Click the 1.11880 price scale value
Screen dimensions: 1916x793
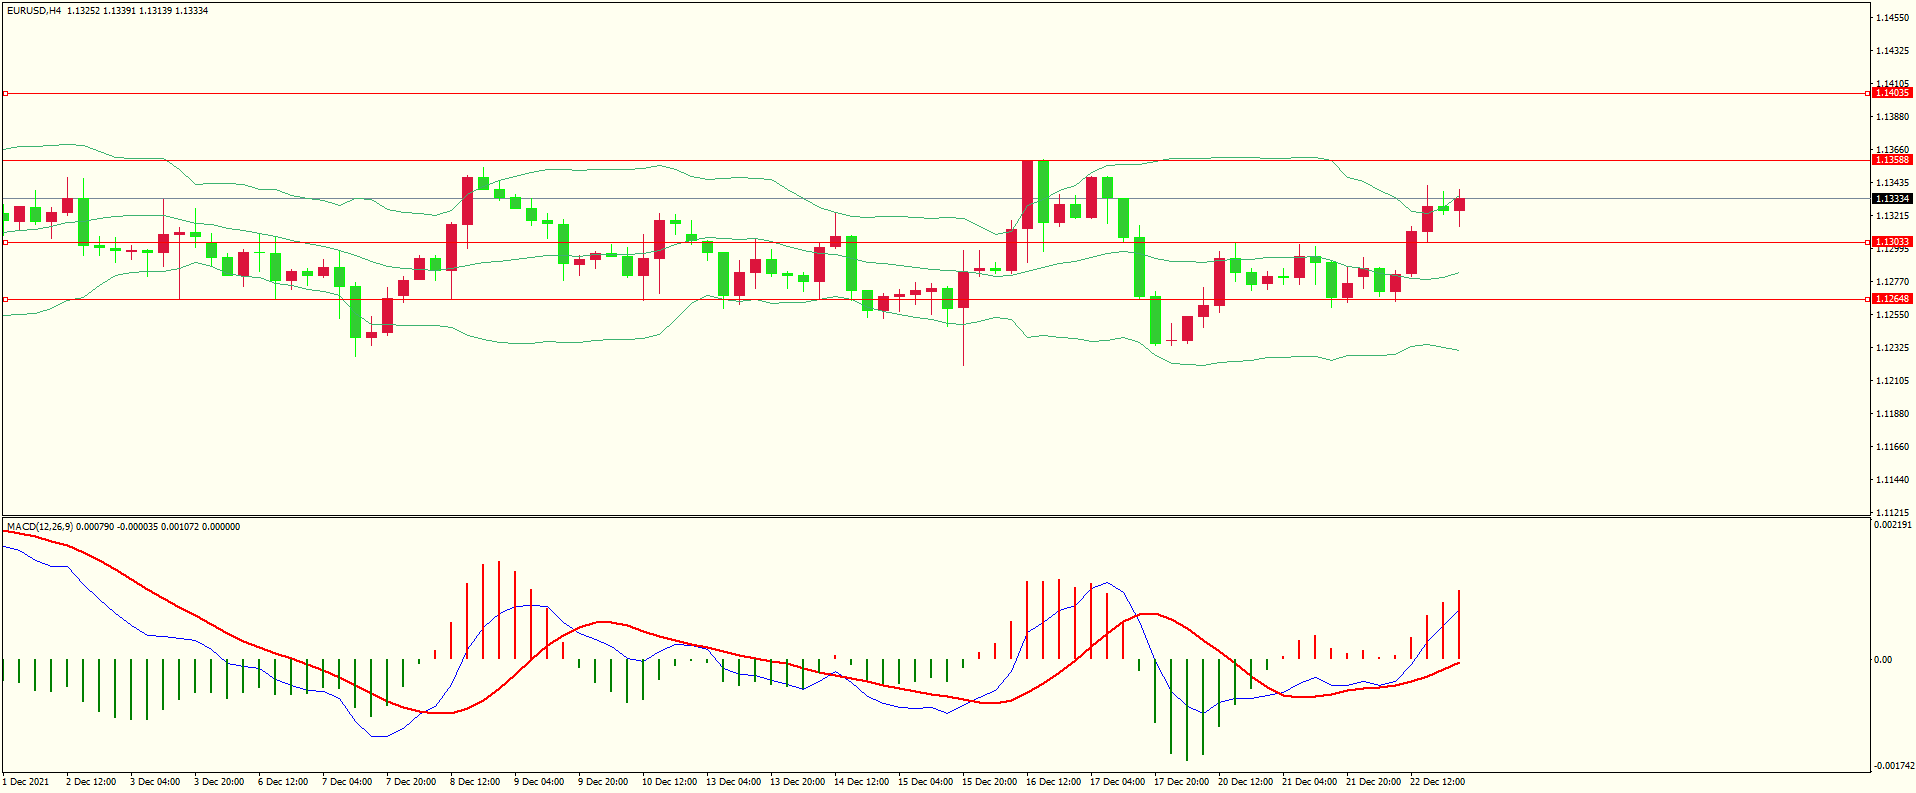pos(1893,414)
